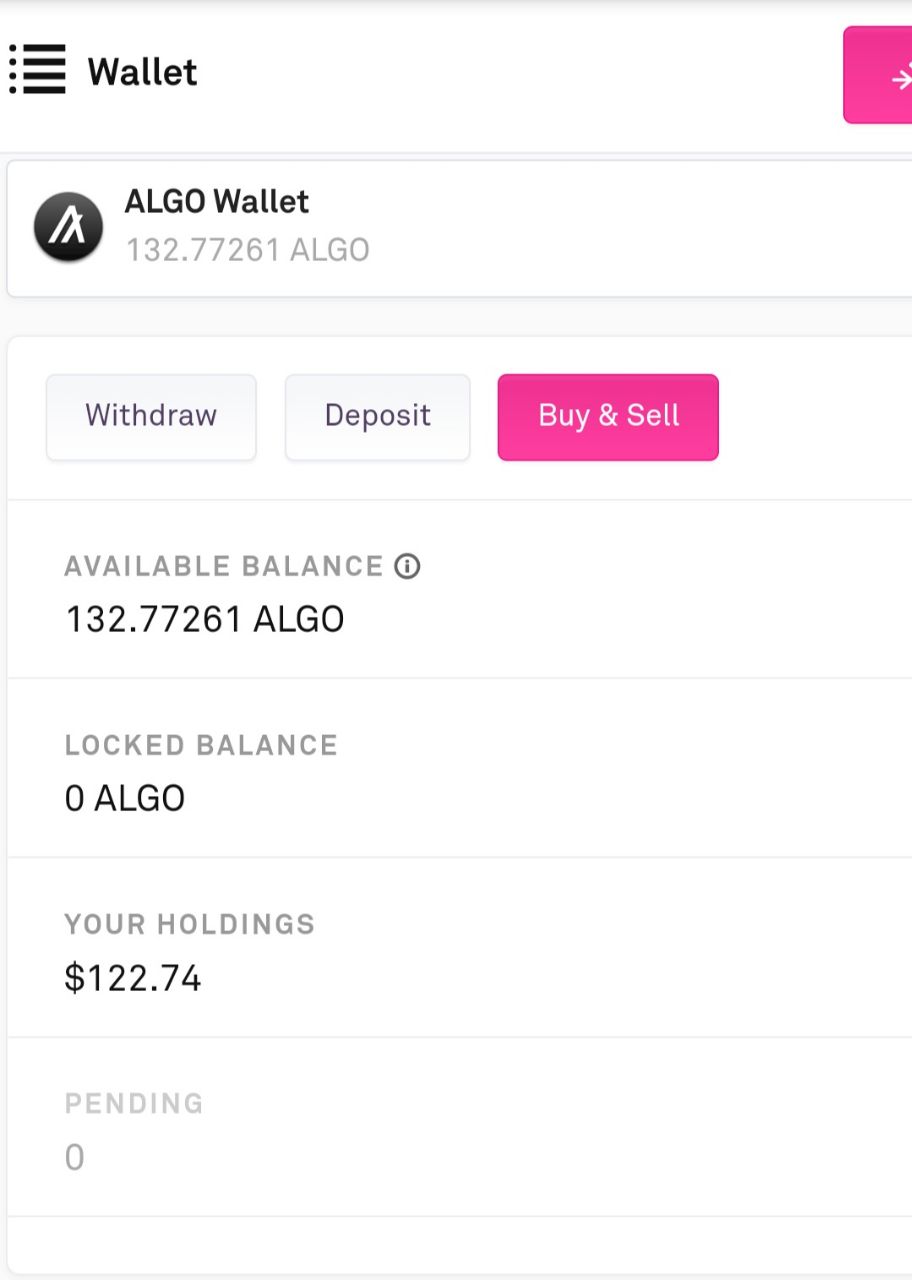Open the Buy & Sell option
This screenshot has width=912, height=1280.
point(608,417)
